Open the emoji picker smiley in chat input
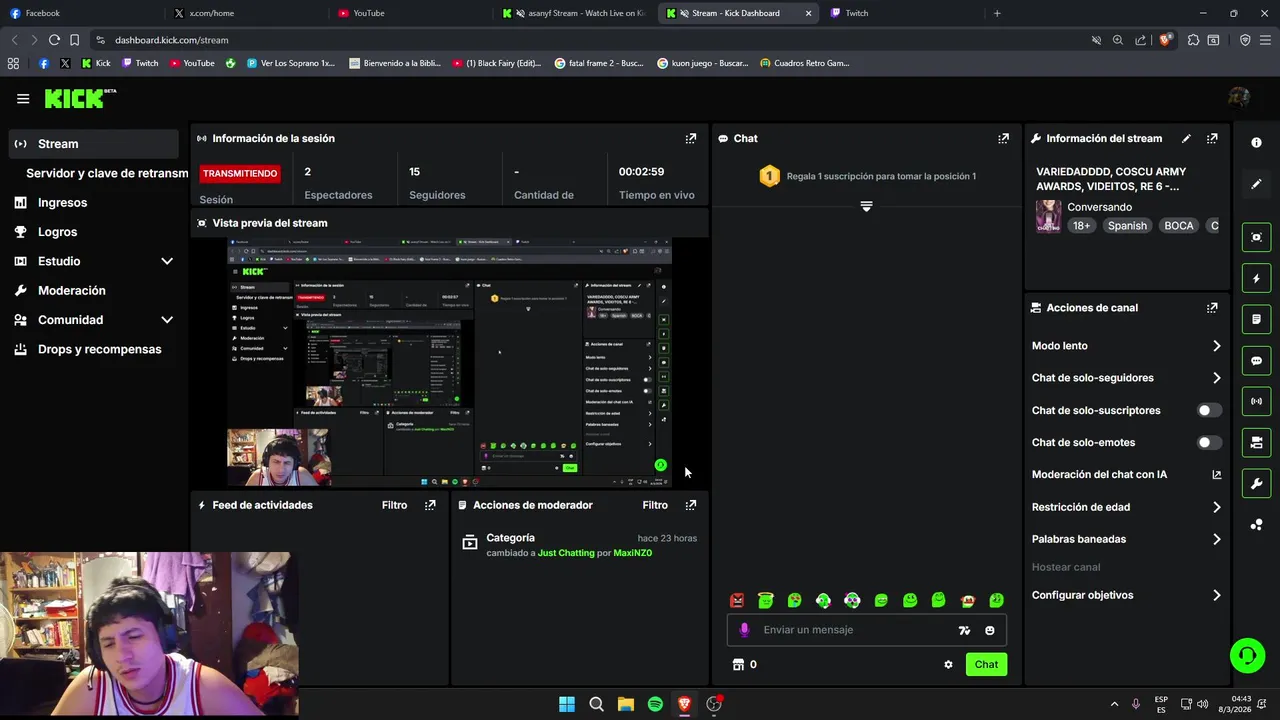 [990, 630]
